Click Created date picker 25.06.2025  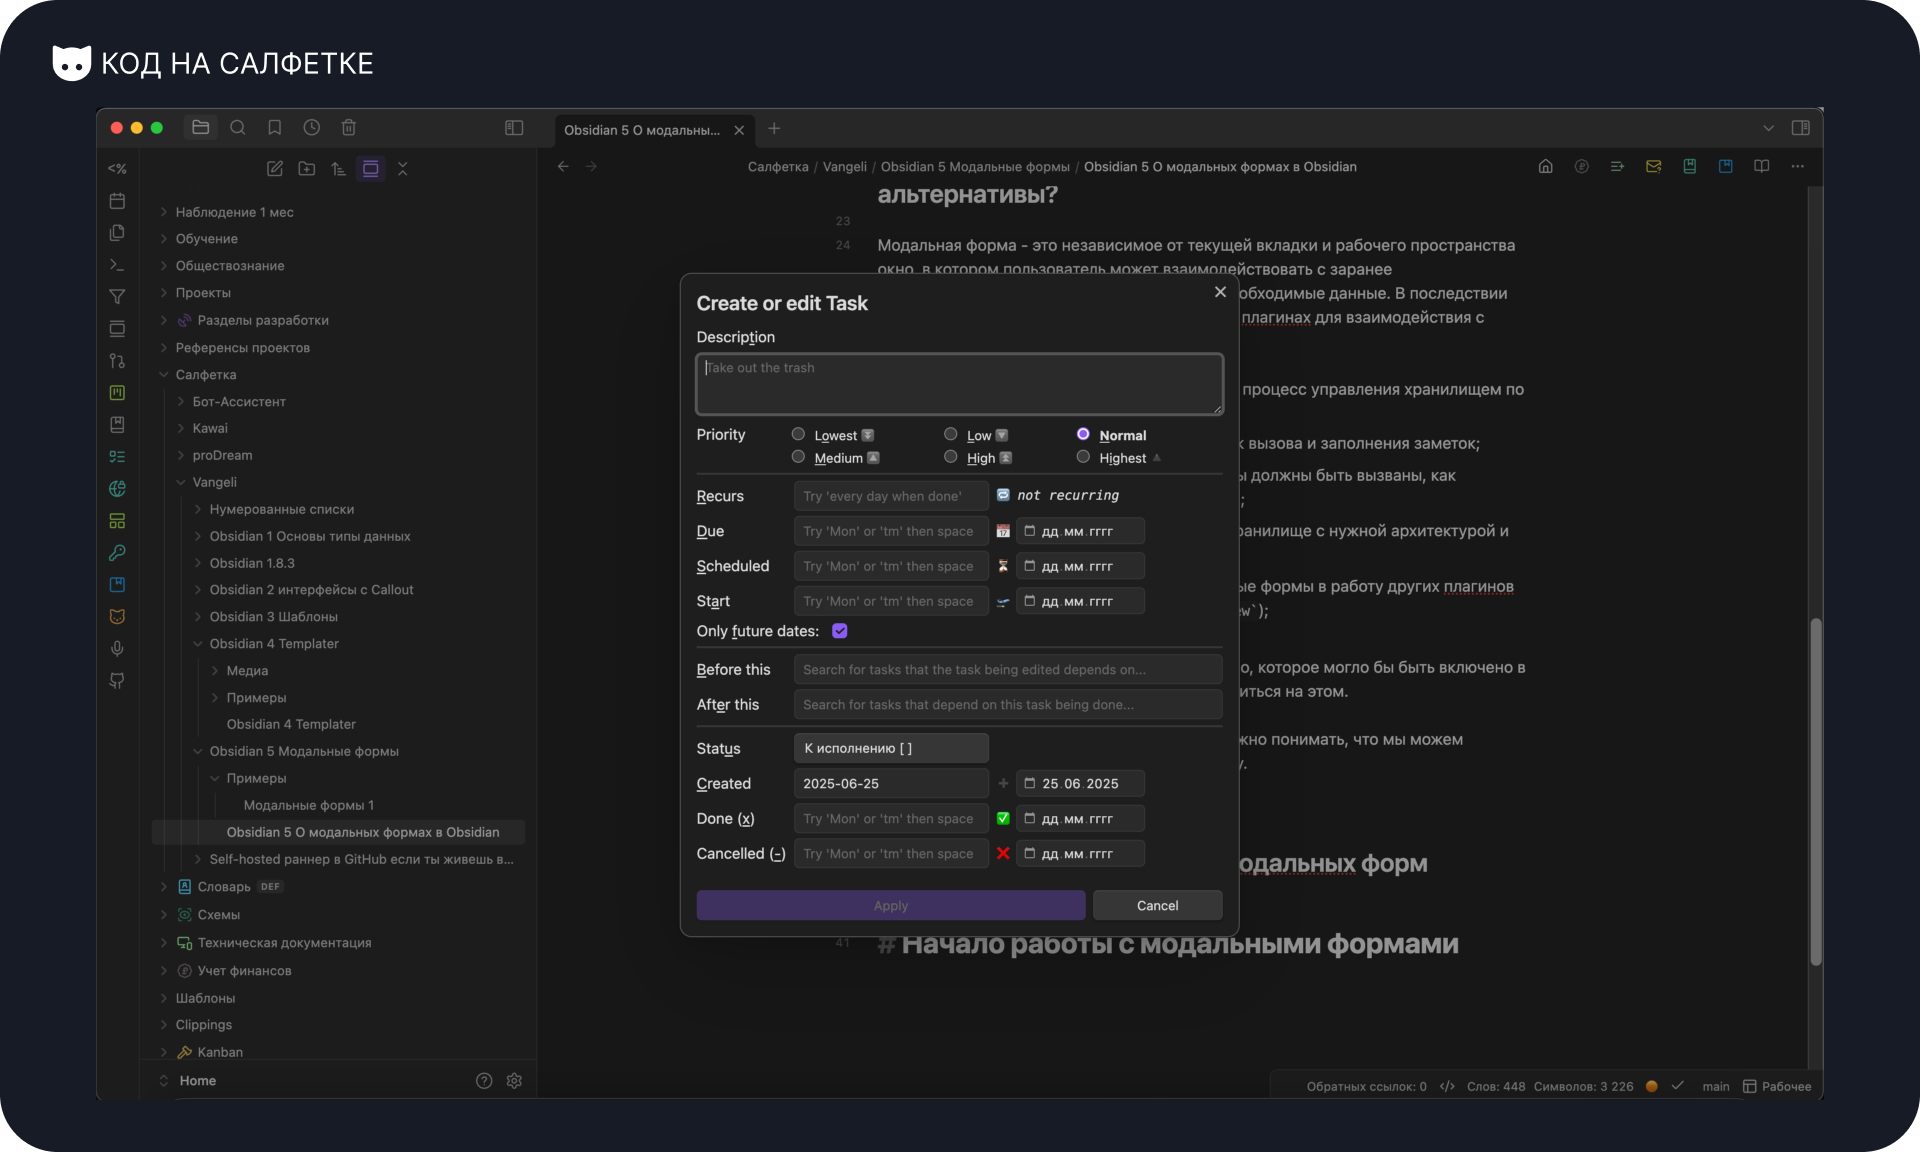[1080, 784]
